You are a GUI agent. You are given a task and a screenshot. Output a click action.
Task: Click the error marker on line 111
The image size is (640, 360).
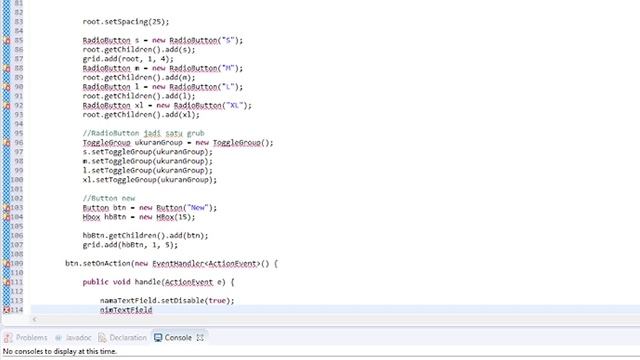pyautogui.click(x=7, y=282)
